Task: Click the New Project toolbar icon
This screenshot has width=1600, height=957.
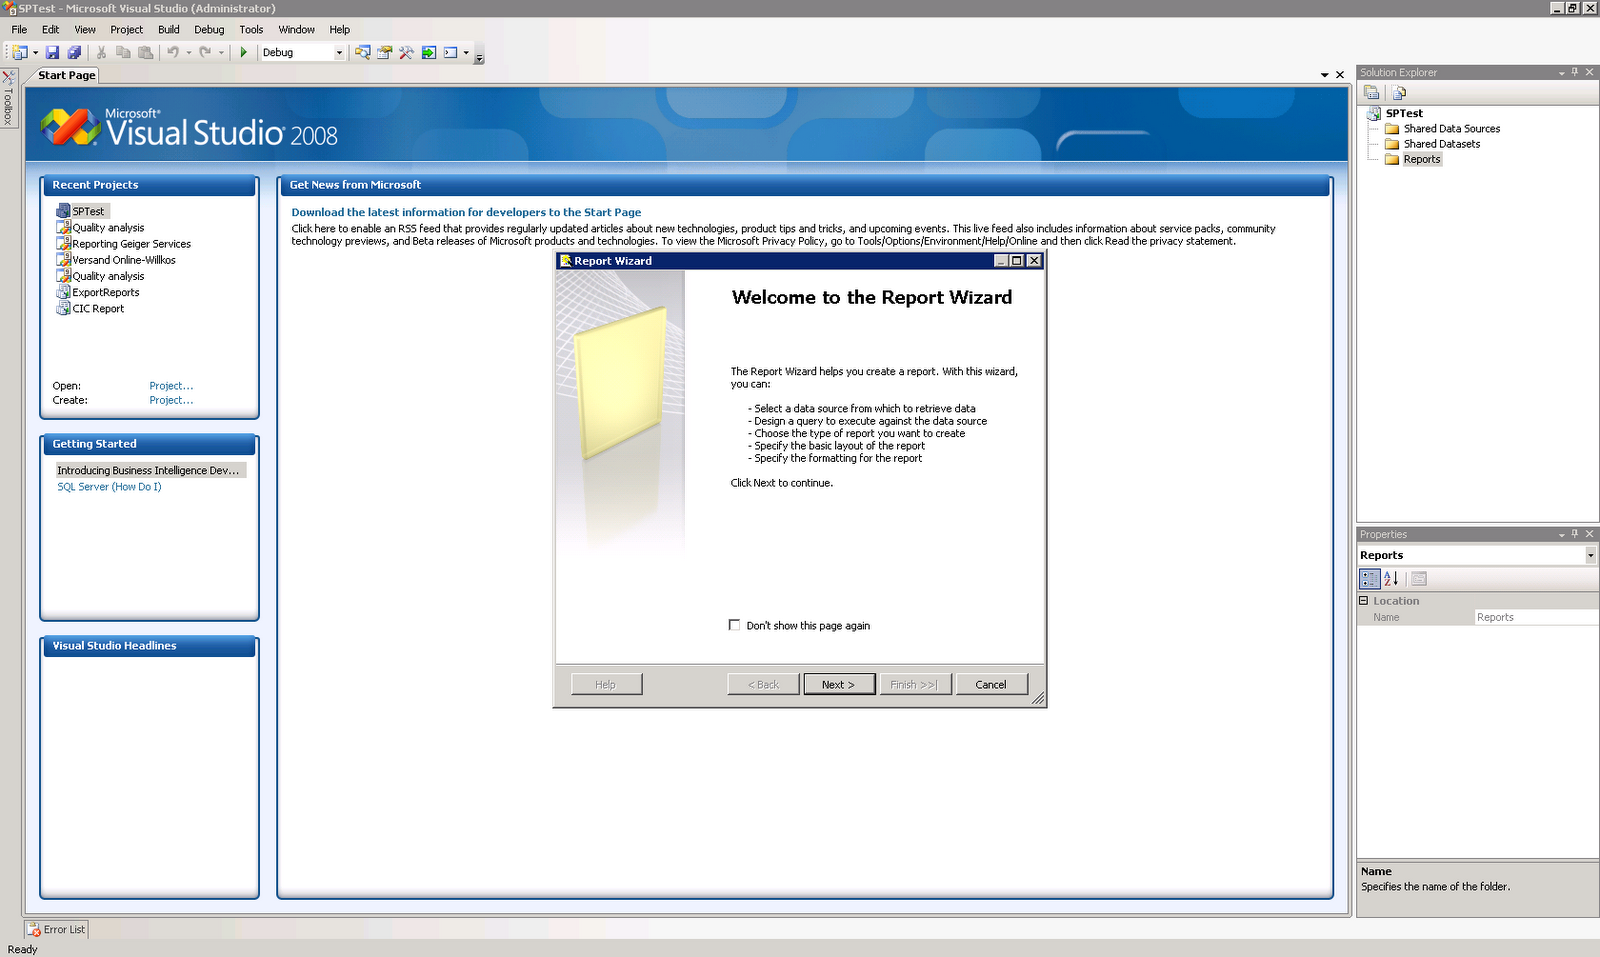Action: (x=19, y=53)
